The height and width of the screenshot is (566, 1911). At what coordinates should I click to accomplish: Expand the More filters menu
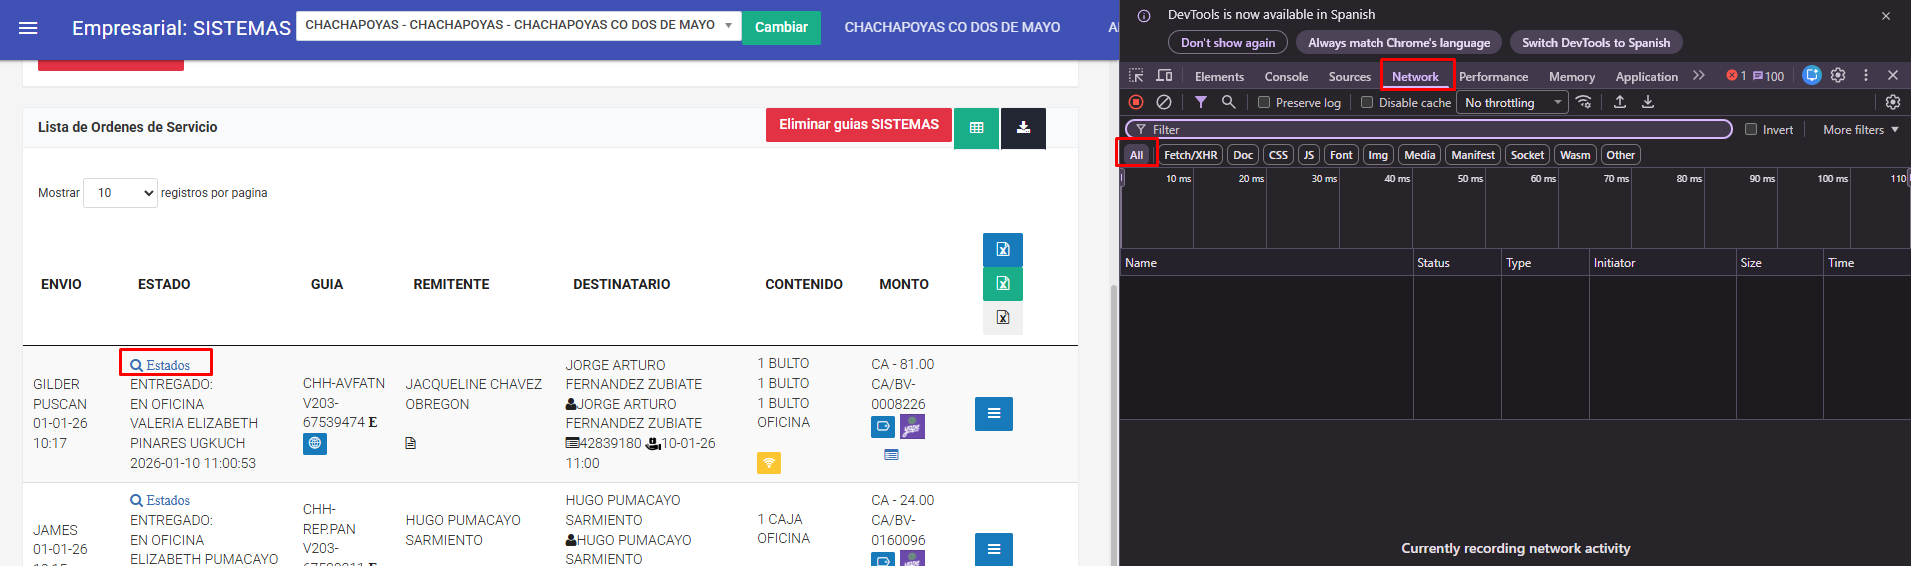coord(1860,130)
